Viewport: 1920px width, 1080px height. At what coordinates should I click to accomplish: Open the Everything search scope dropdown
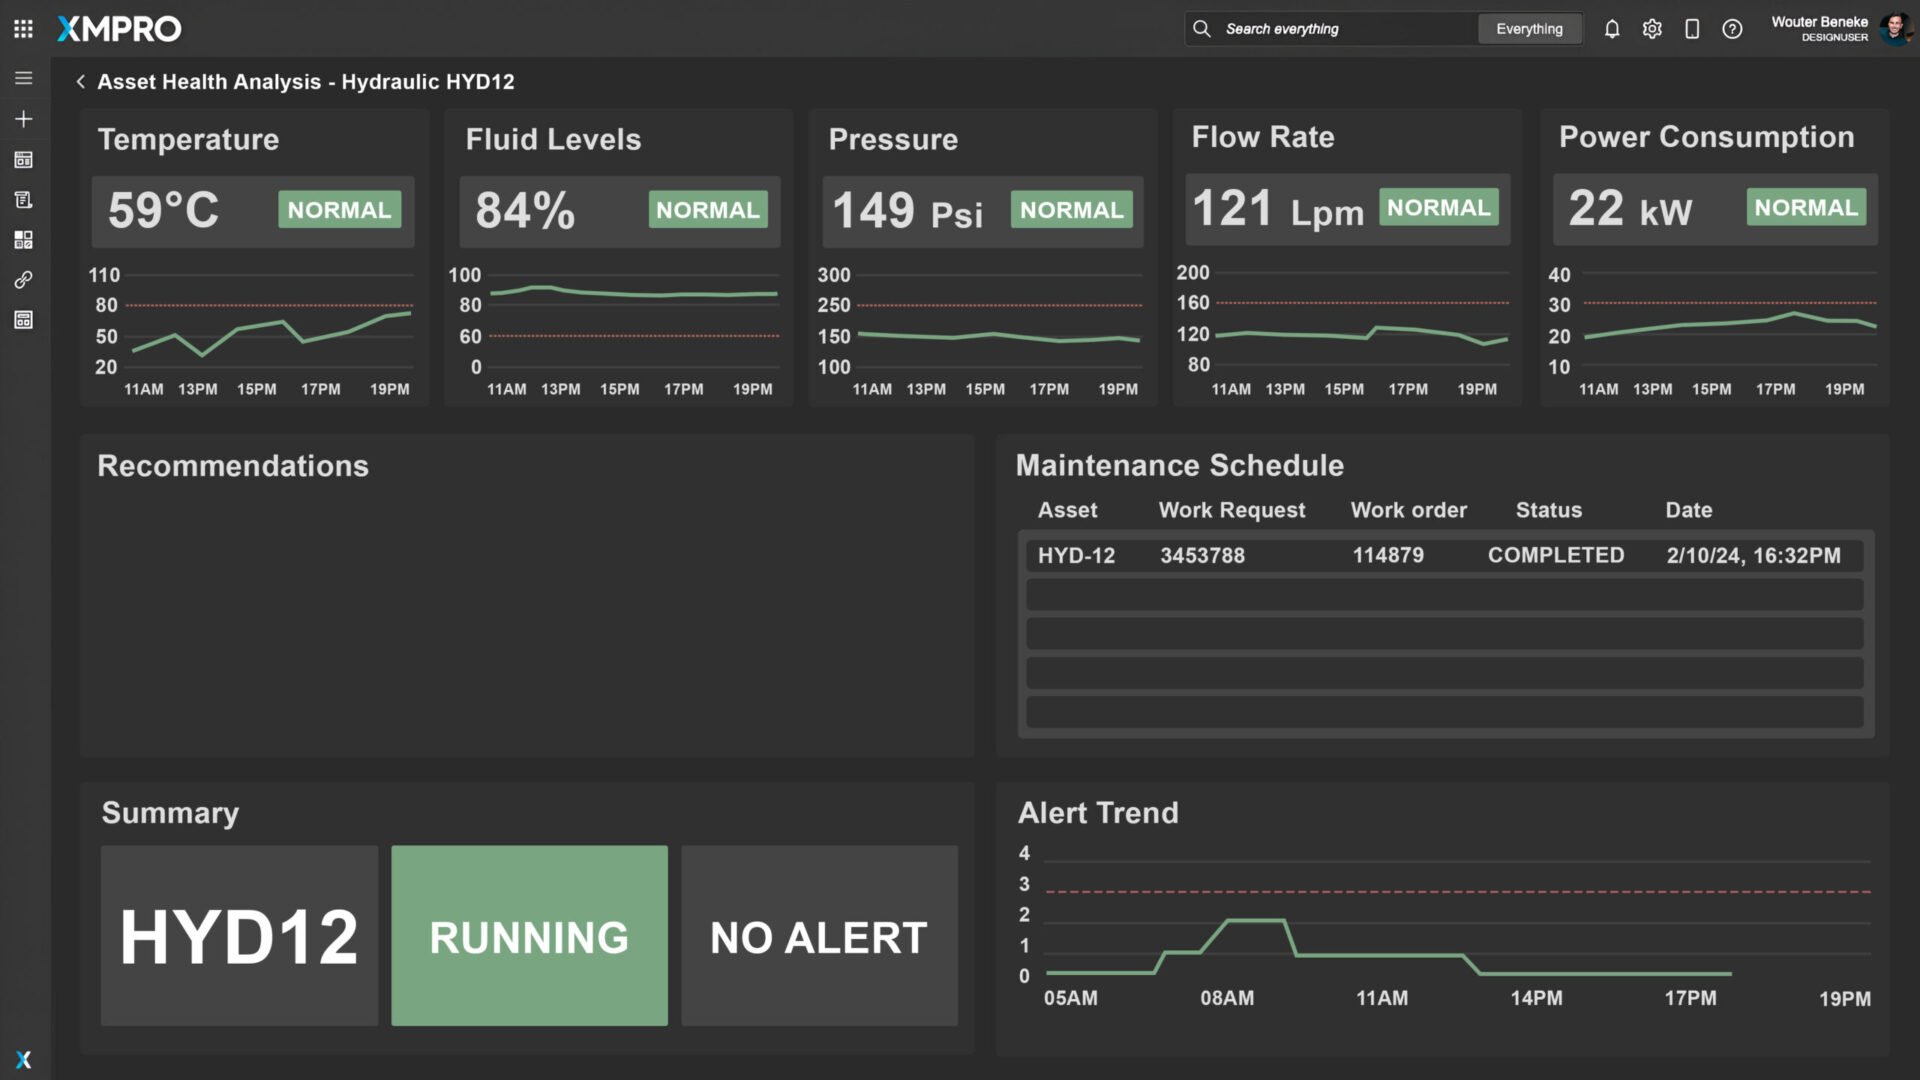pos(1529,29)
